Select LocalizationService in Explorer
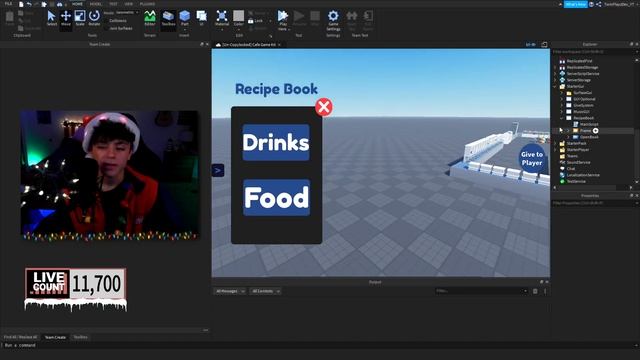640x360 pixels. point(583,175)
